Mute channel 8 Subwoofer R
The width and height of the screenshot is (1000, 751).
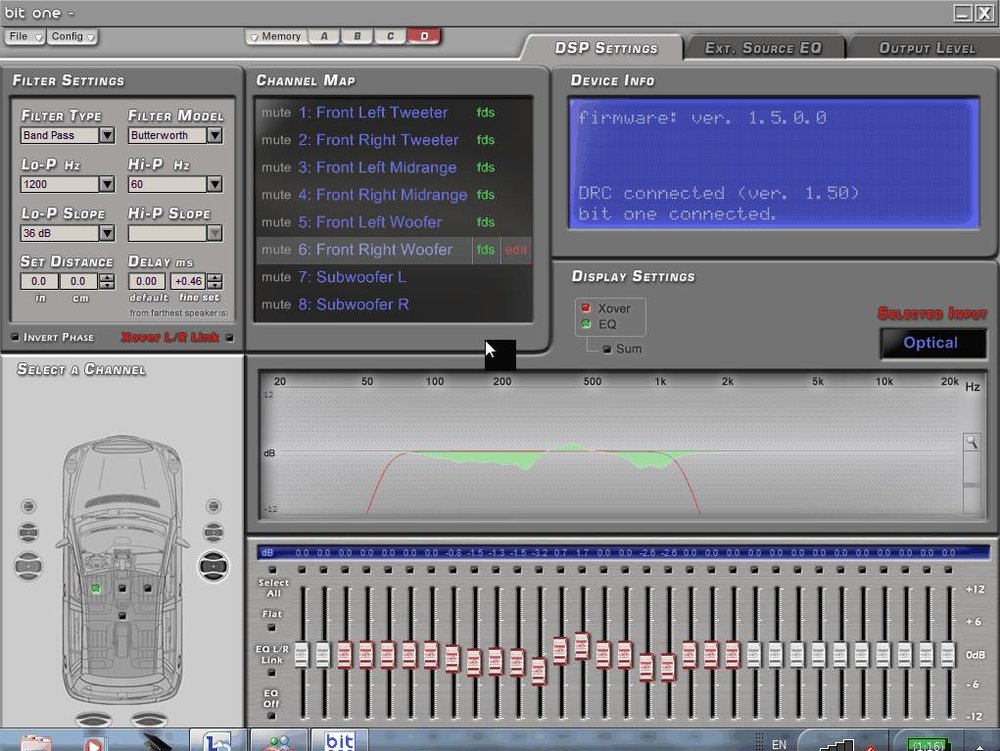pyautogui.click(x=276, y=304)
